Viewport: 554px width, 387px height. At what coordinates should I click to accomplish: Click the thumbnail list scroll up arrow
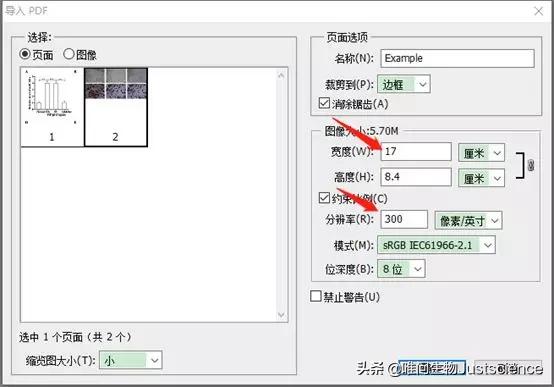[x=281, y=75]
